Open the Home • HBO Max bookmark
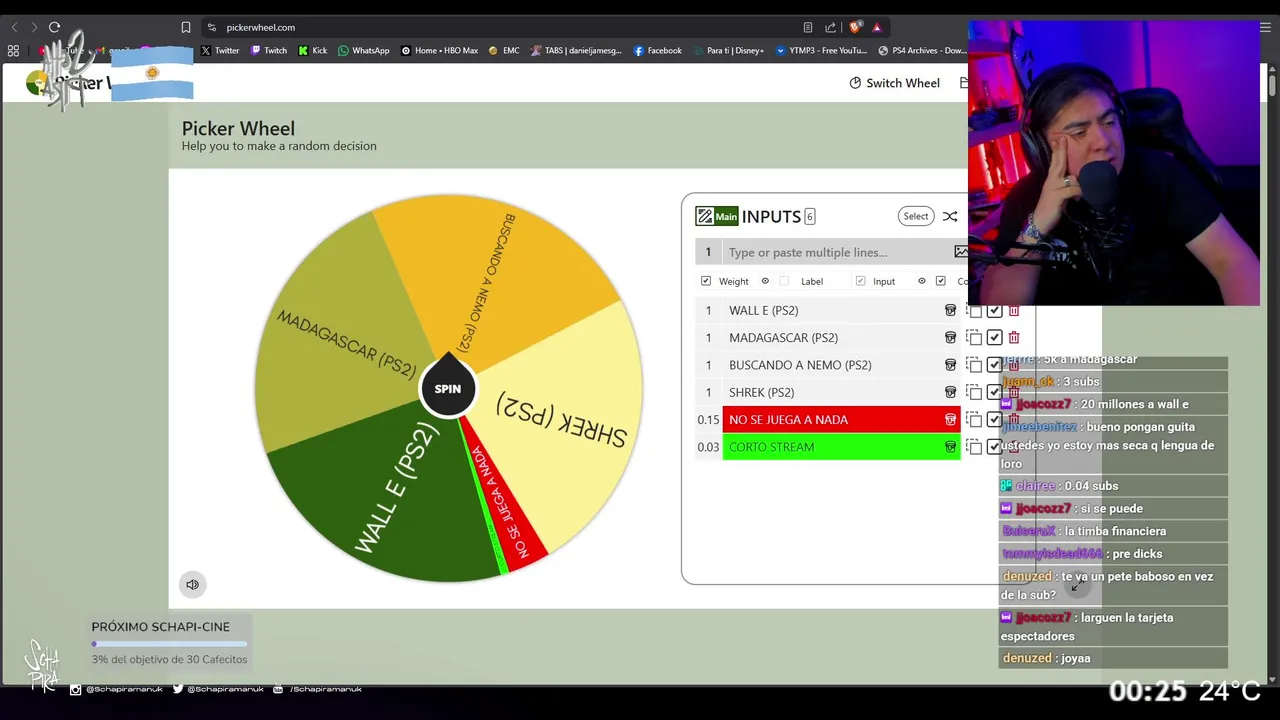This screenshot has width=1280, height=720. tap(439, 50)
